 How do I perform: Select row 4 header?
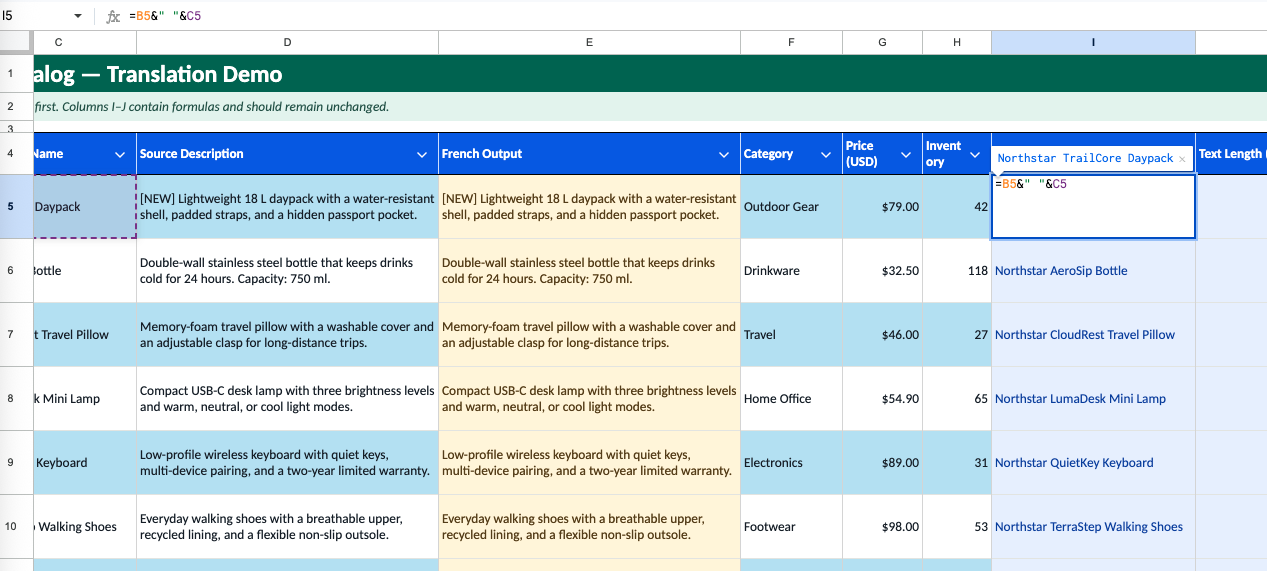[16, 154]
